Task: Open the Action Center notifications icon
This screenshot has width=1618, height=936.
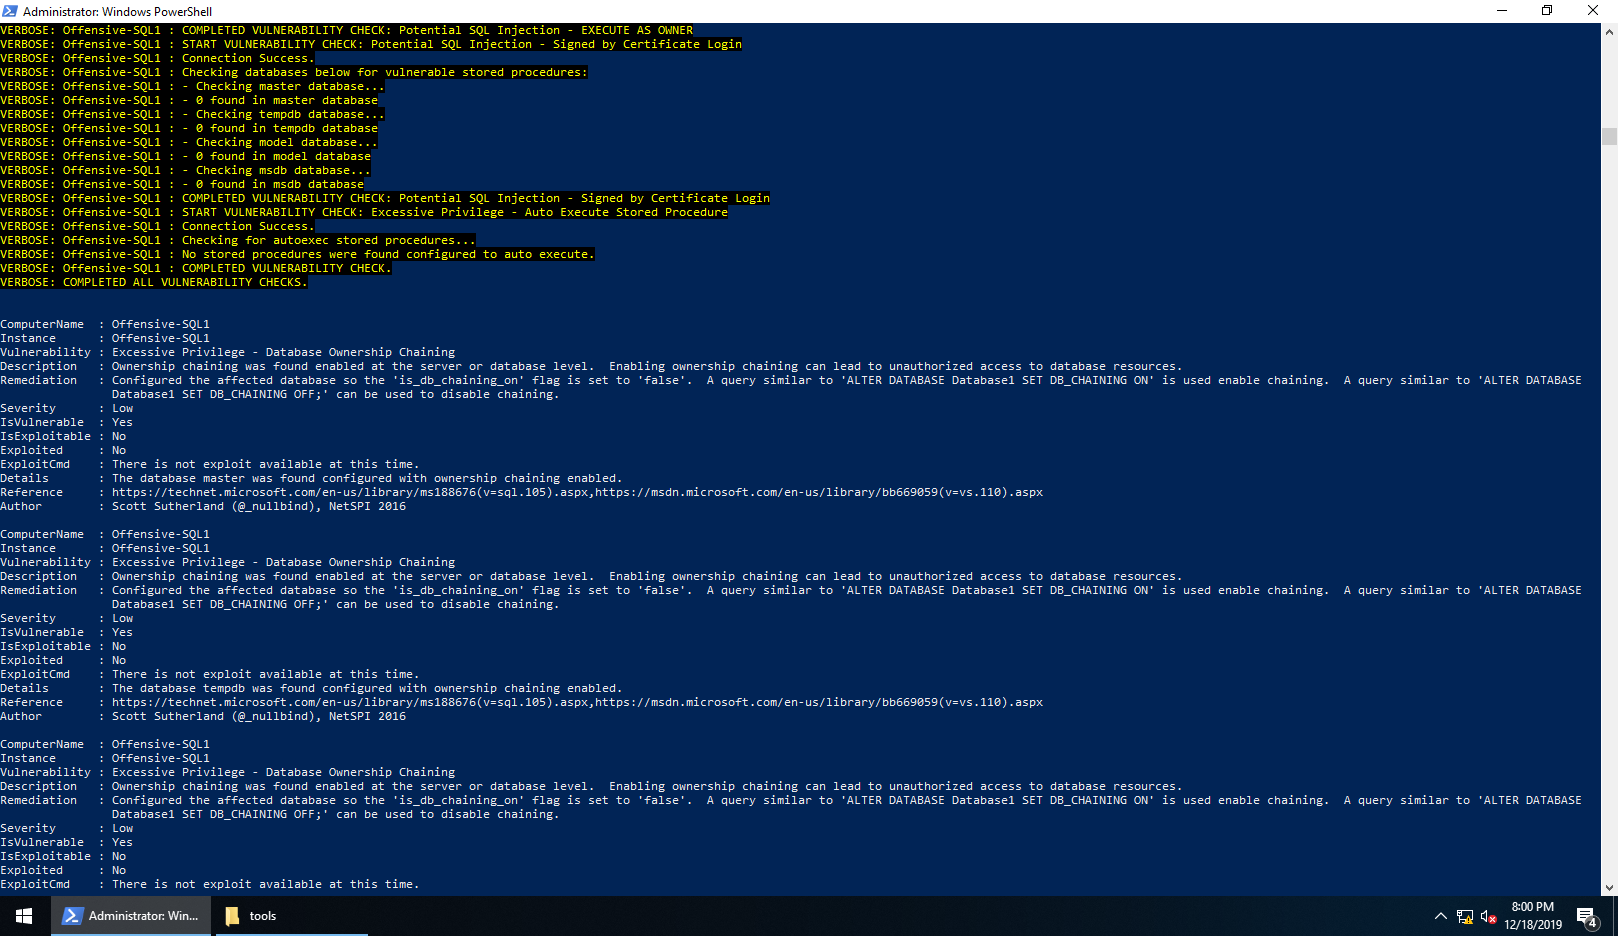Action: click(1587, 916)
